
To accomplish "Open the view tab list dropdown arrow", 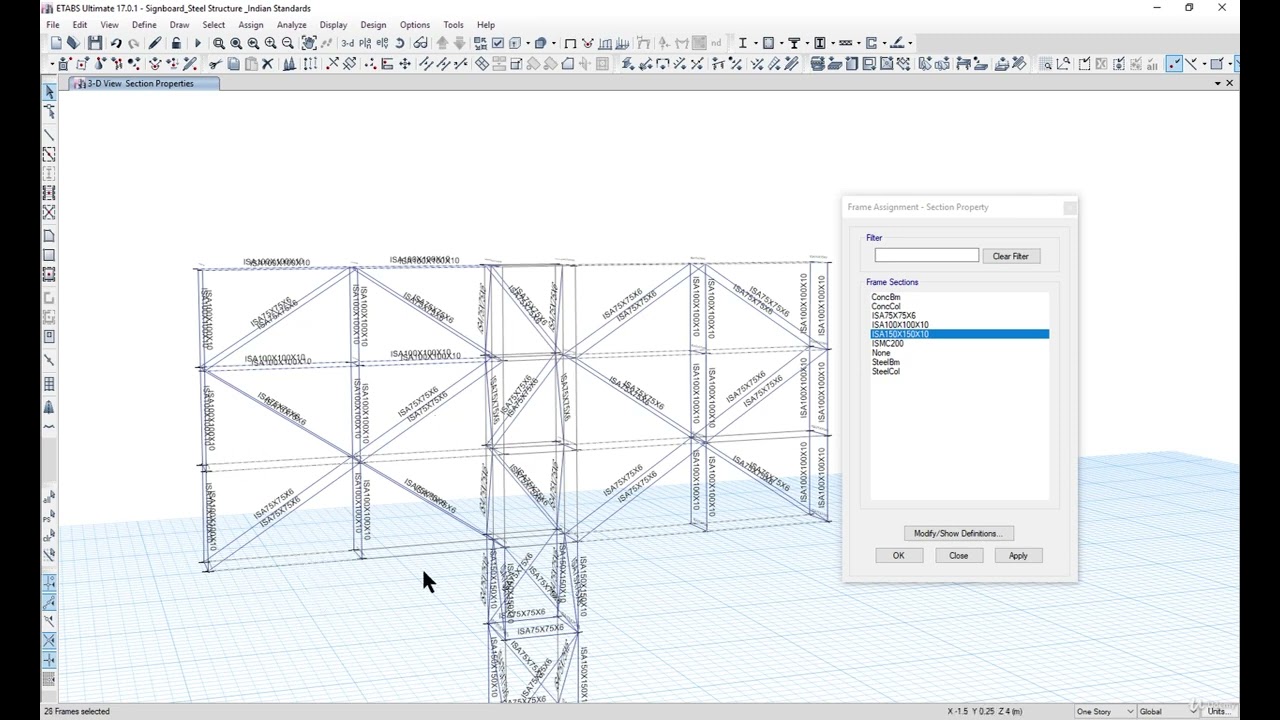I will pyautogui.click(x=1217, y=83).
